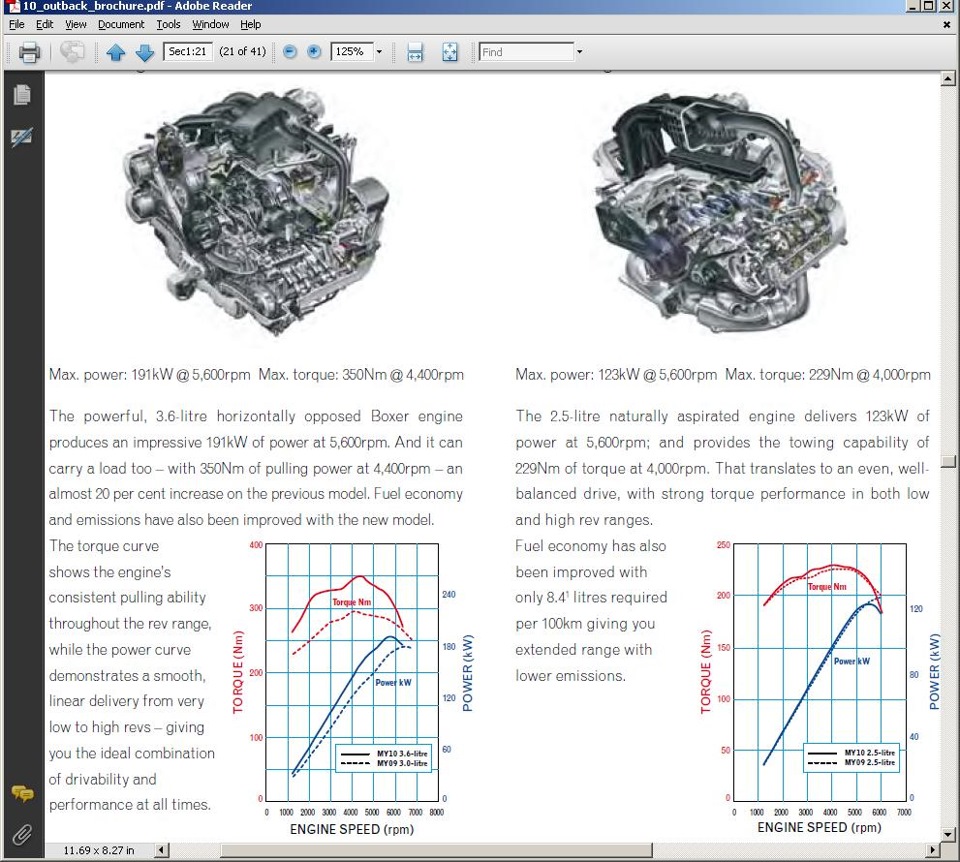Click the MY09 3.0-litre legend entry

(384, 763)
